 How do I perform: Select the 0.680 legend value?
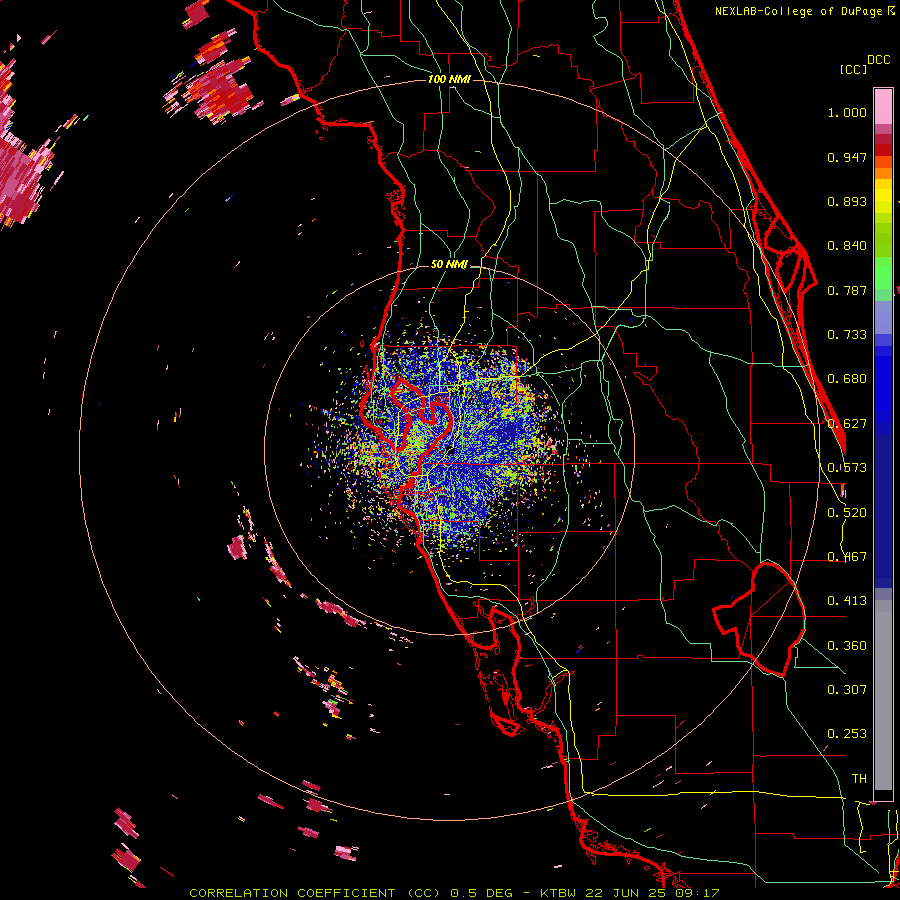[x=847, y=379]
